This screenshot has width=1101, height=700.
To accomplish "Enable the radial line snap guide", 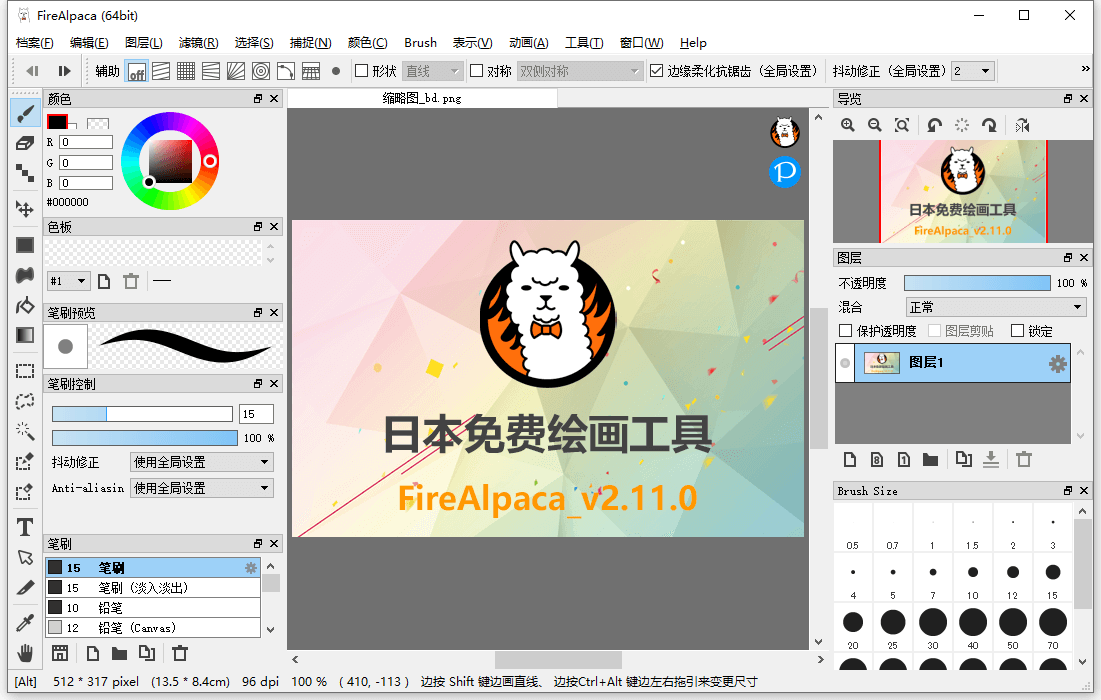I will coord(236,72).
